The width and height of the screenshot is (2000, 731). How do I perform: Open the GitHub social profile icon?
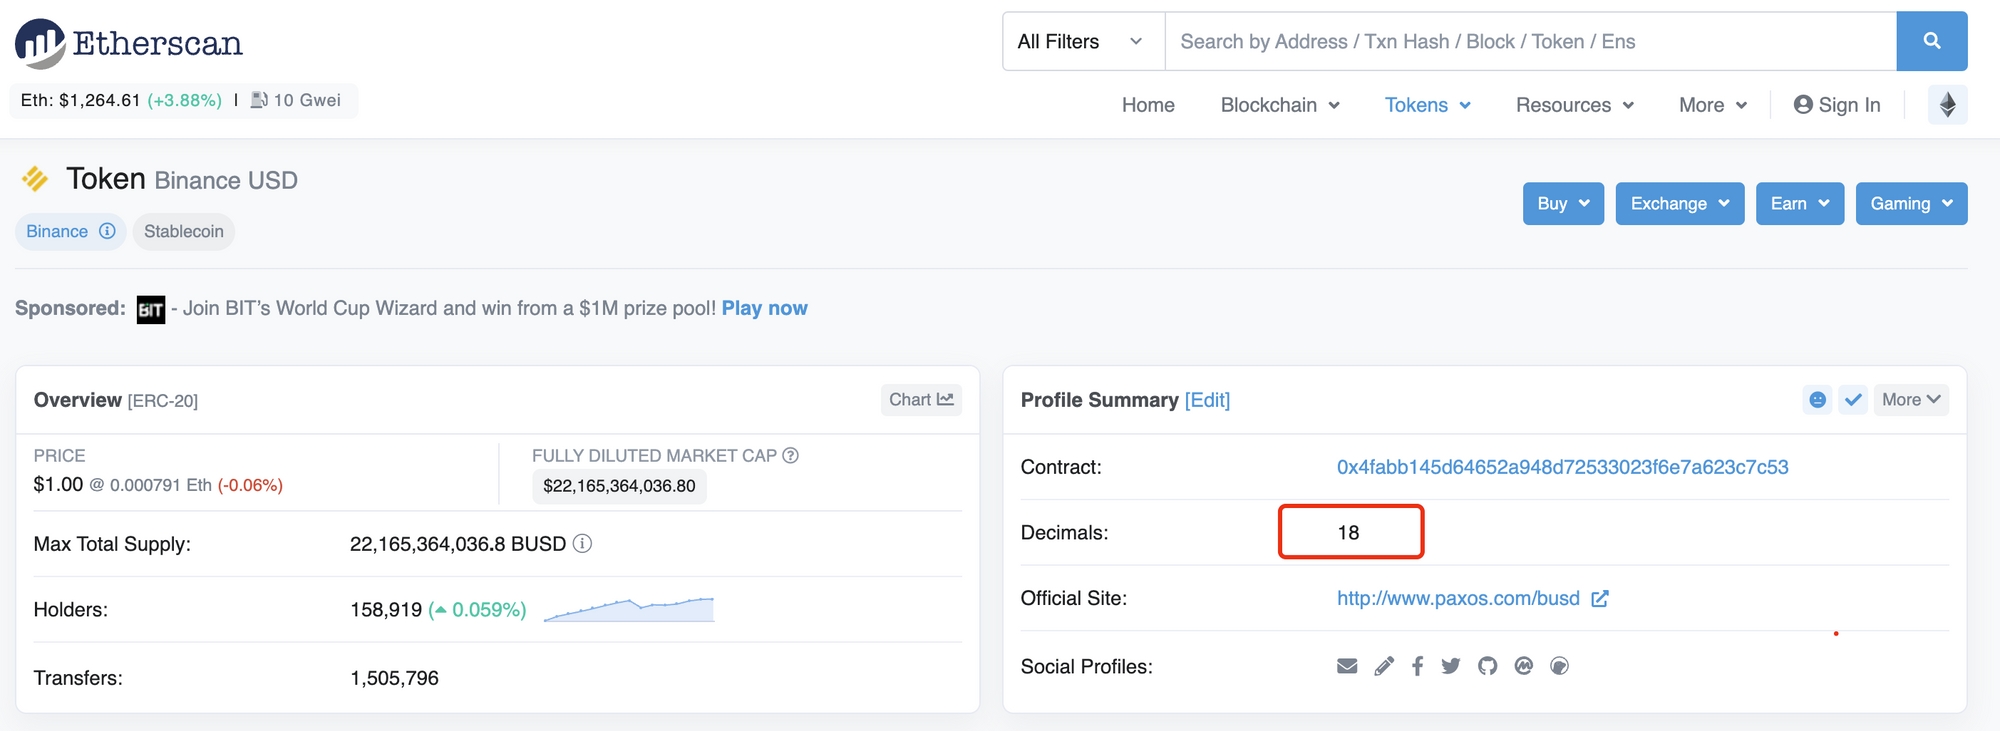pos(1487,666)
